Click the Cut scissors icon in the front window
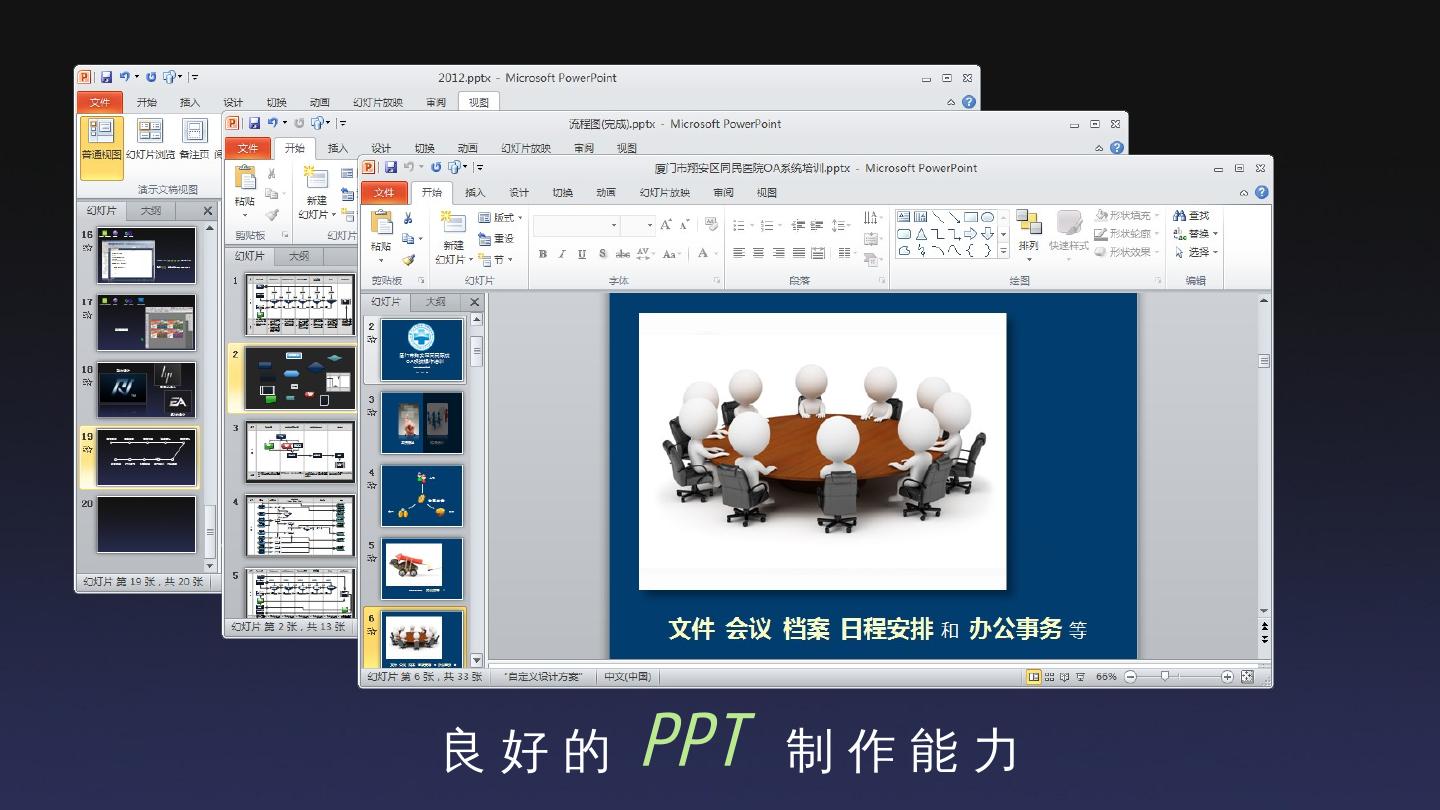 (408, 218)
